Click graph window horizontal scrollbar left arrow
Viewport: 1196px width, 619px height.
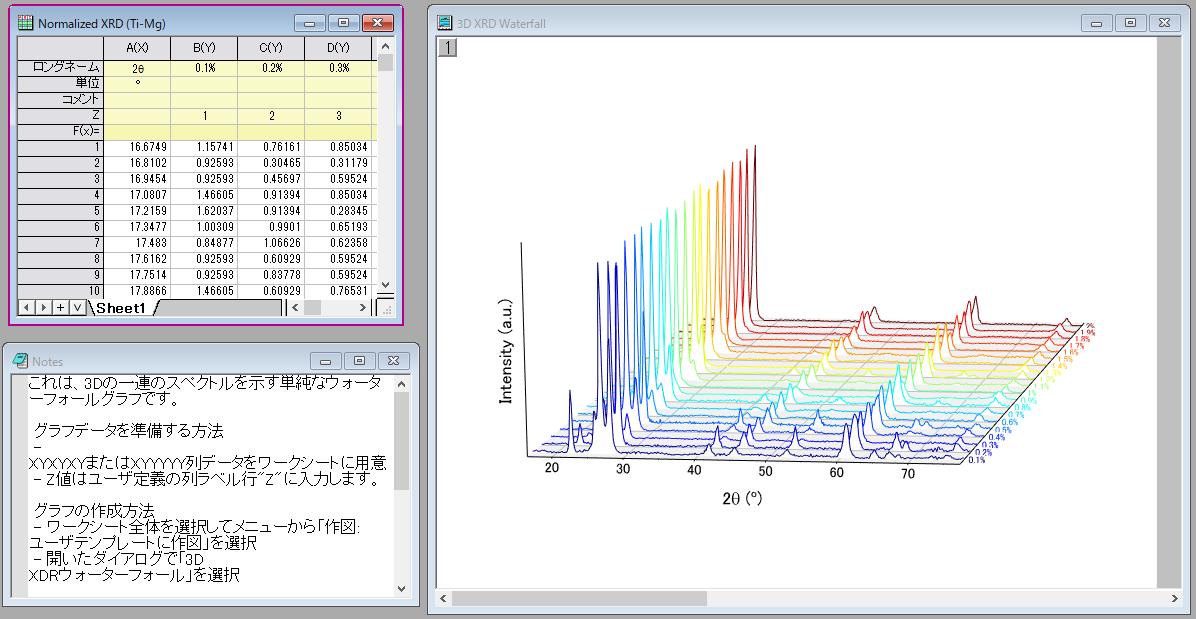click(444, 598)
